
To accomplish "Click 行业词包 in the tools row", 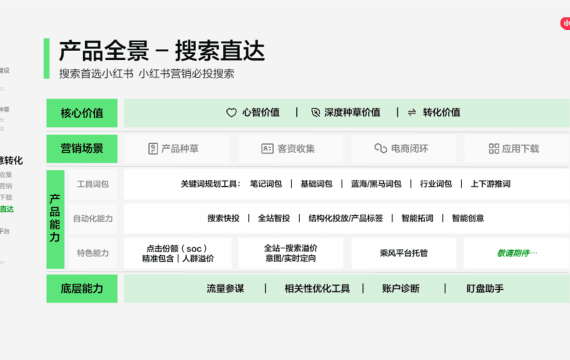I will (x=436, y=184).
